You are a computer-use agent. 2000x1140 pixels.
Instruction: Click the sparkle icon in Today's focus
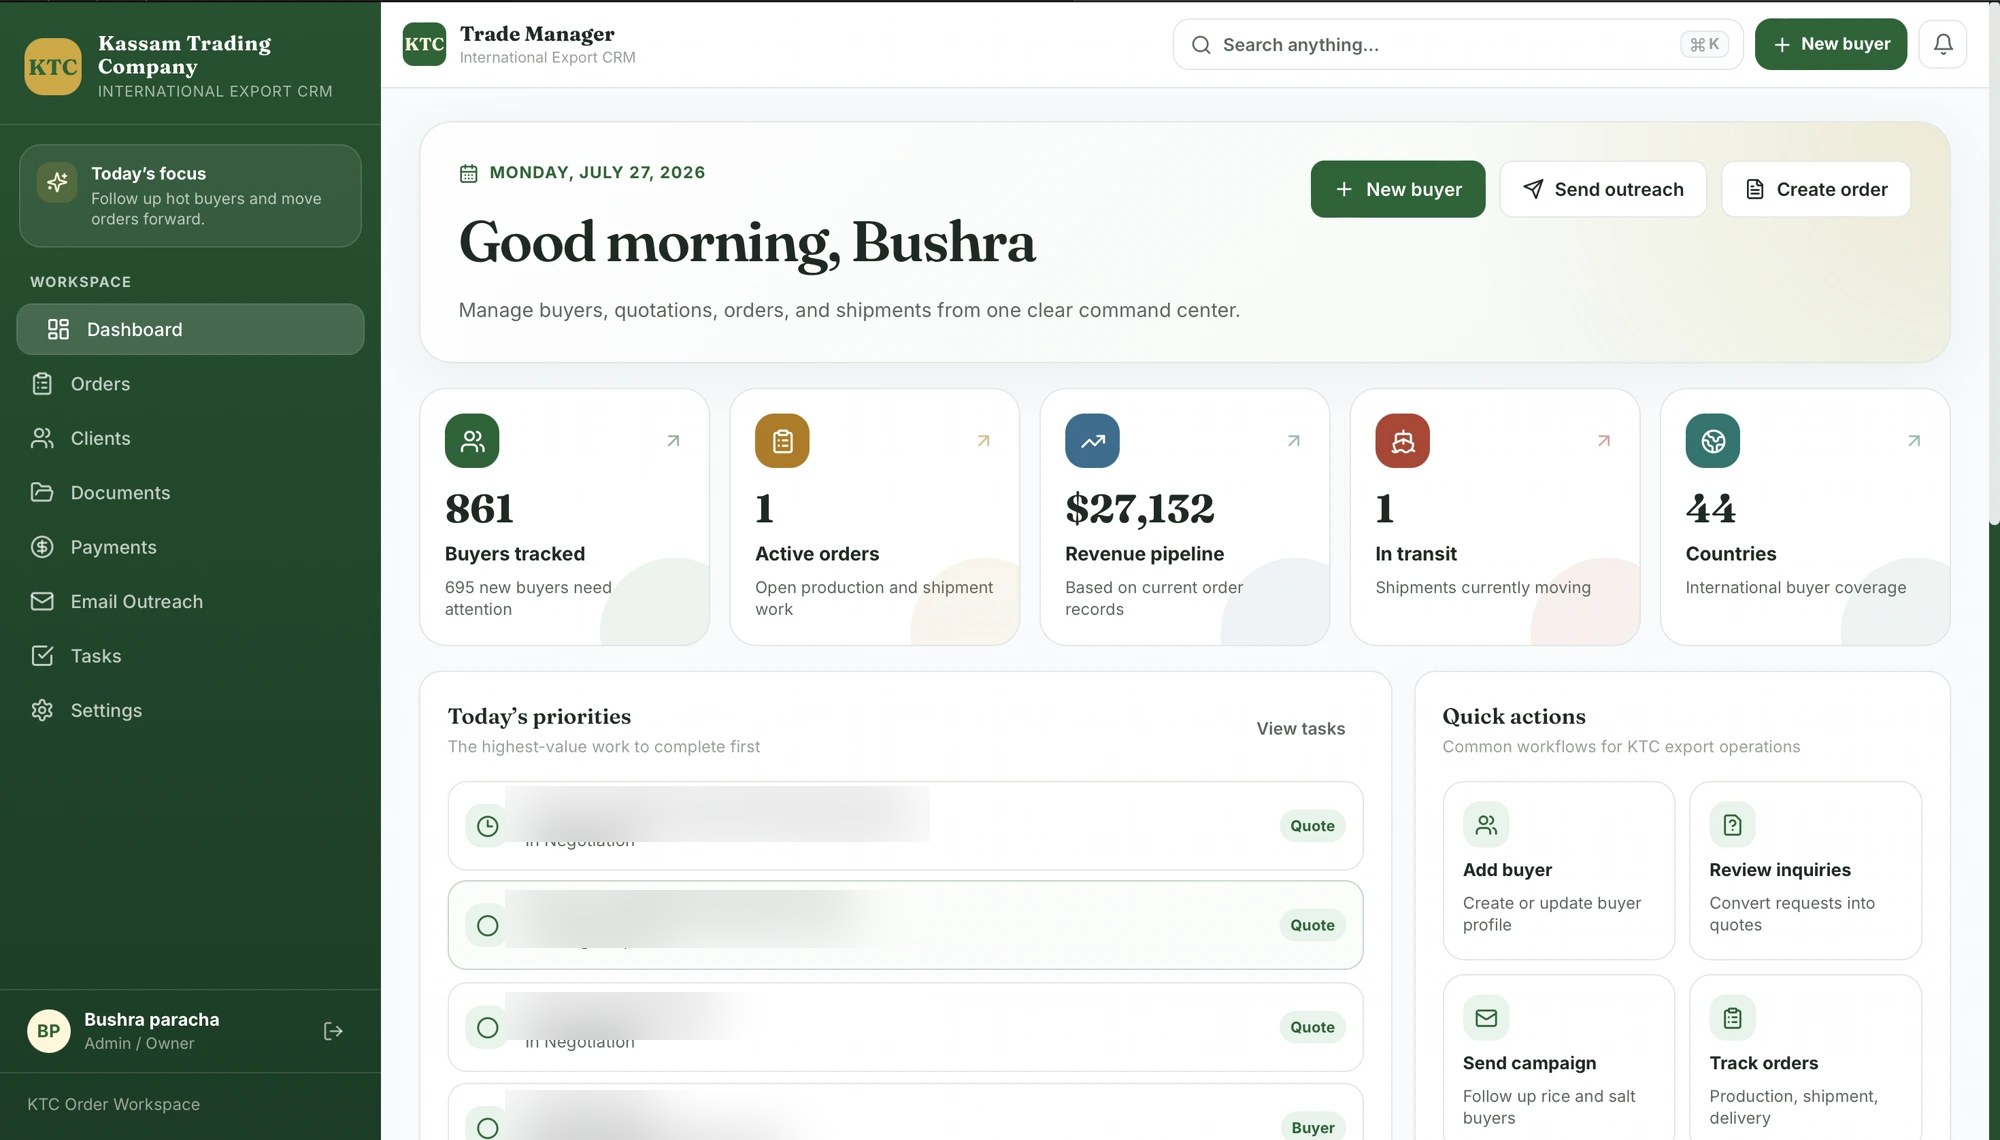57,182
